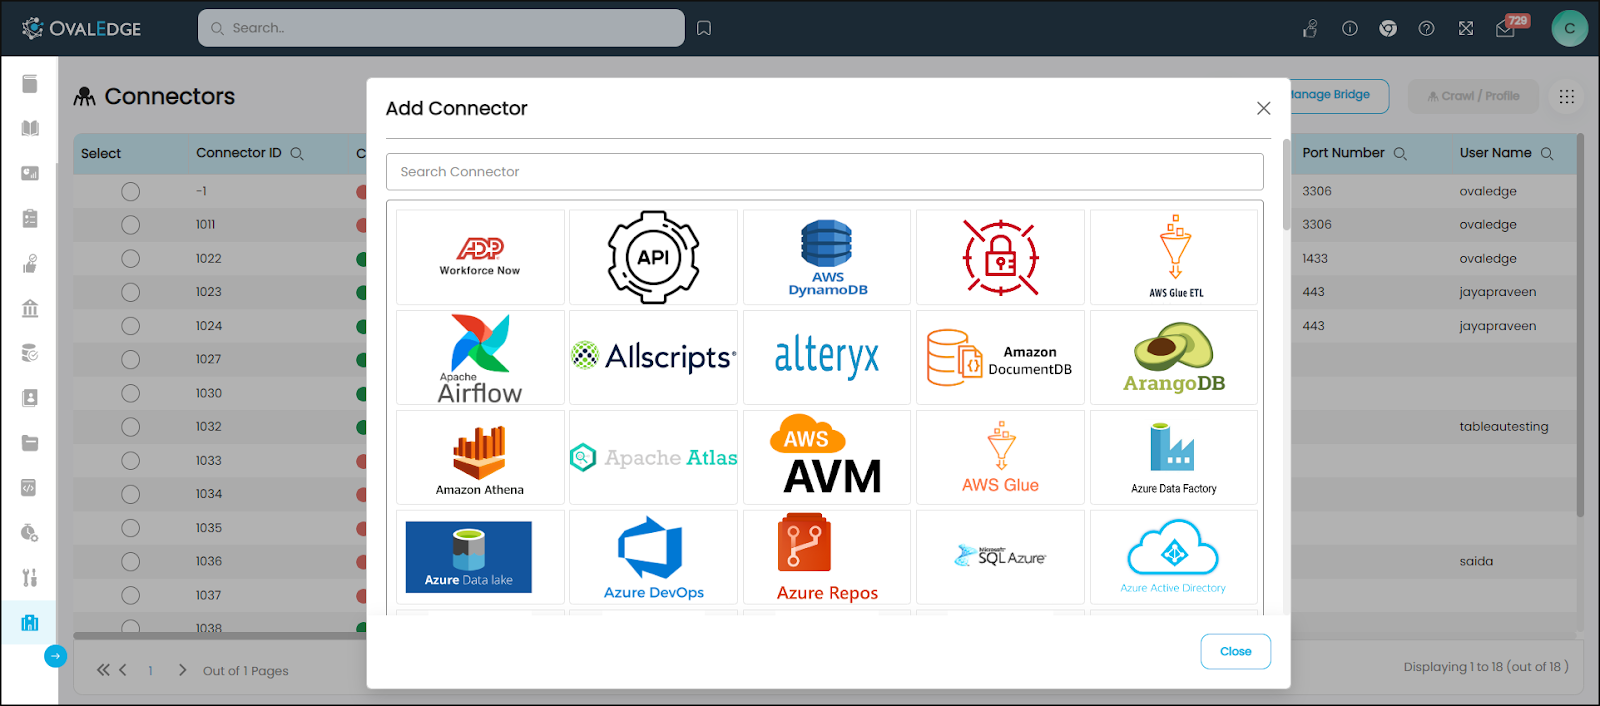Select radio button for connector 1011
Image resolution: width=1600 pixels, height=706 pixels.
(130, 225)
